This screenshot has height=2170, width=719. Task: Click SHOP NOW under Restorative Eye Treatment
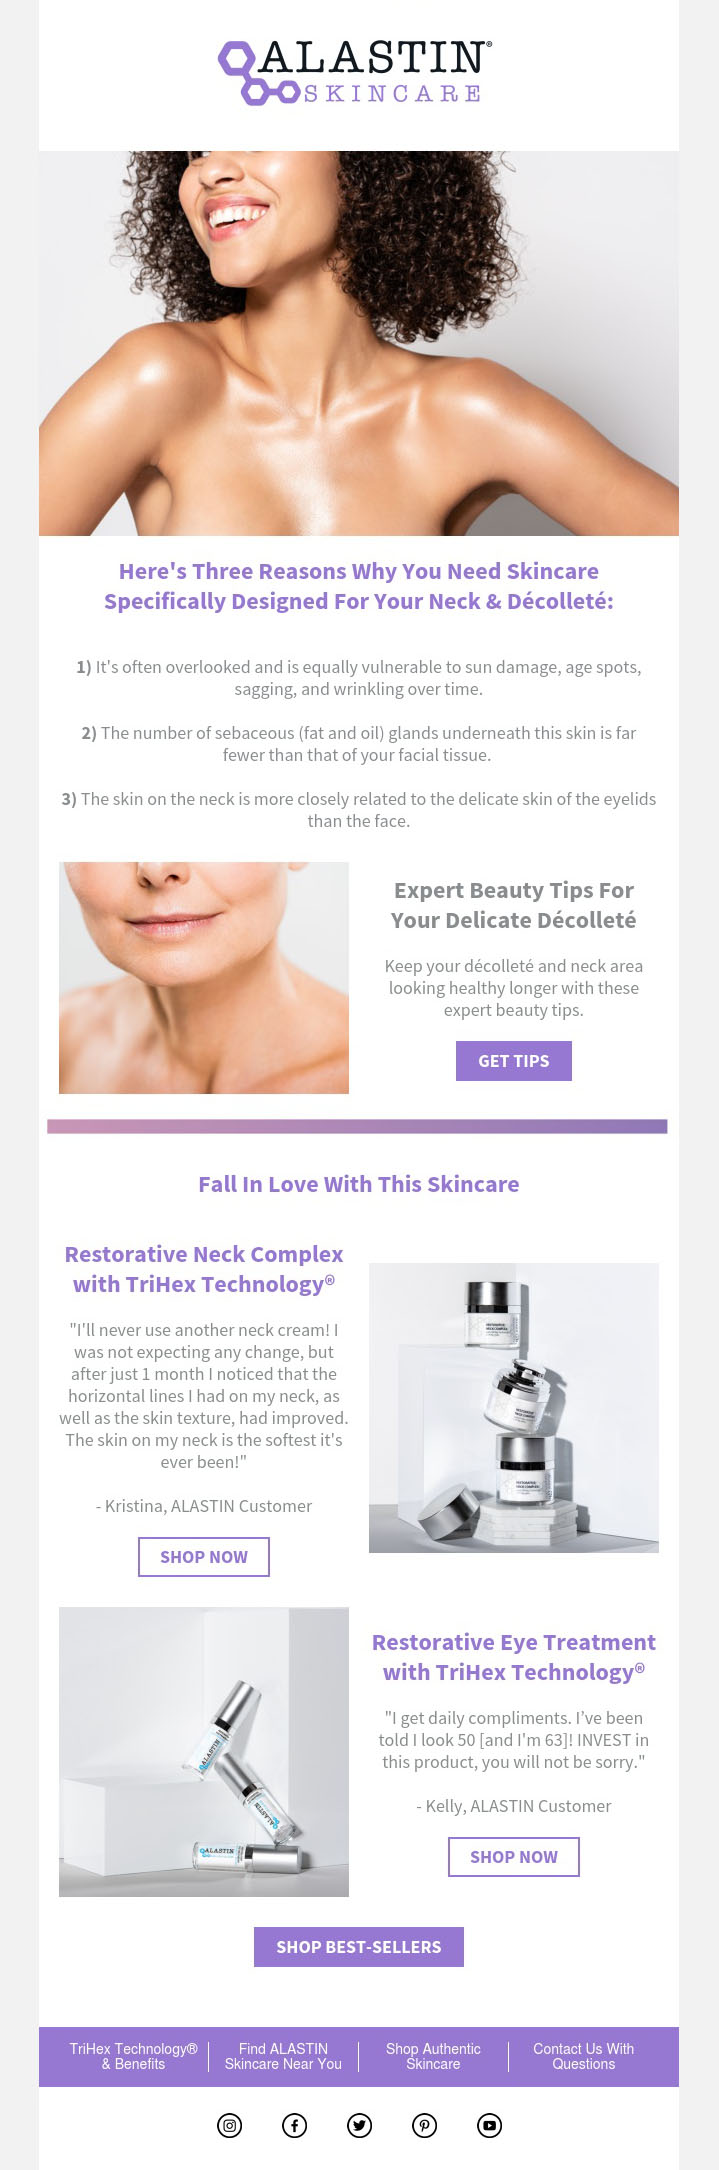coord(514,1857)
